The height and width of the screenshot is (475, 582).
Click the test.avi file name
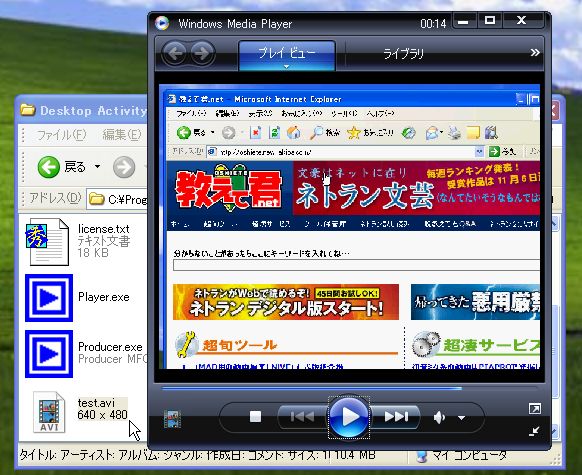tap(96, 403)
